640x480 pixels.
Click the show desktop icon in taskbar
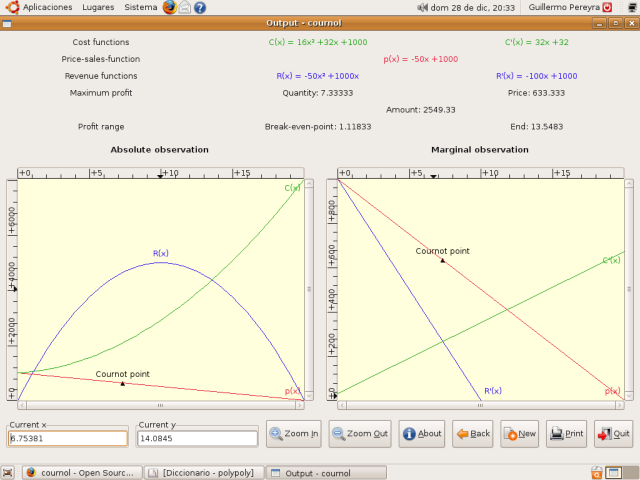click(8, 472)
